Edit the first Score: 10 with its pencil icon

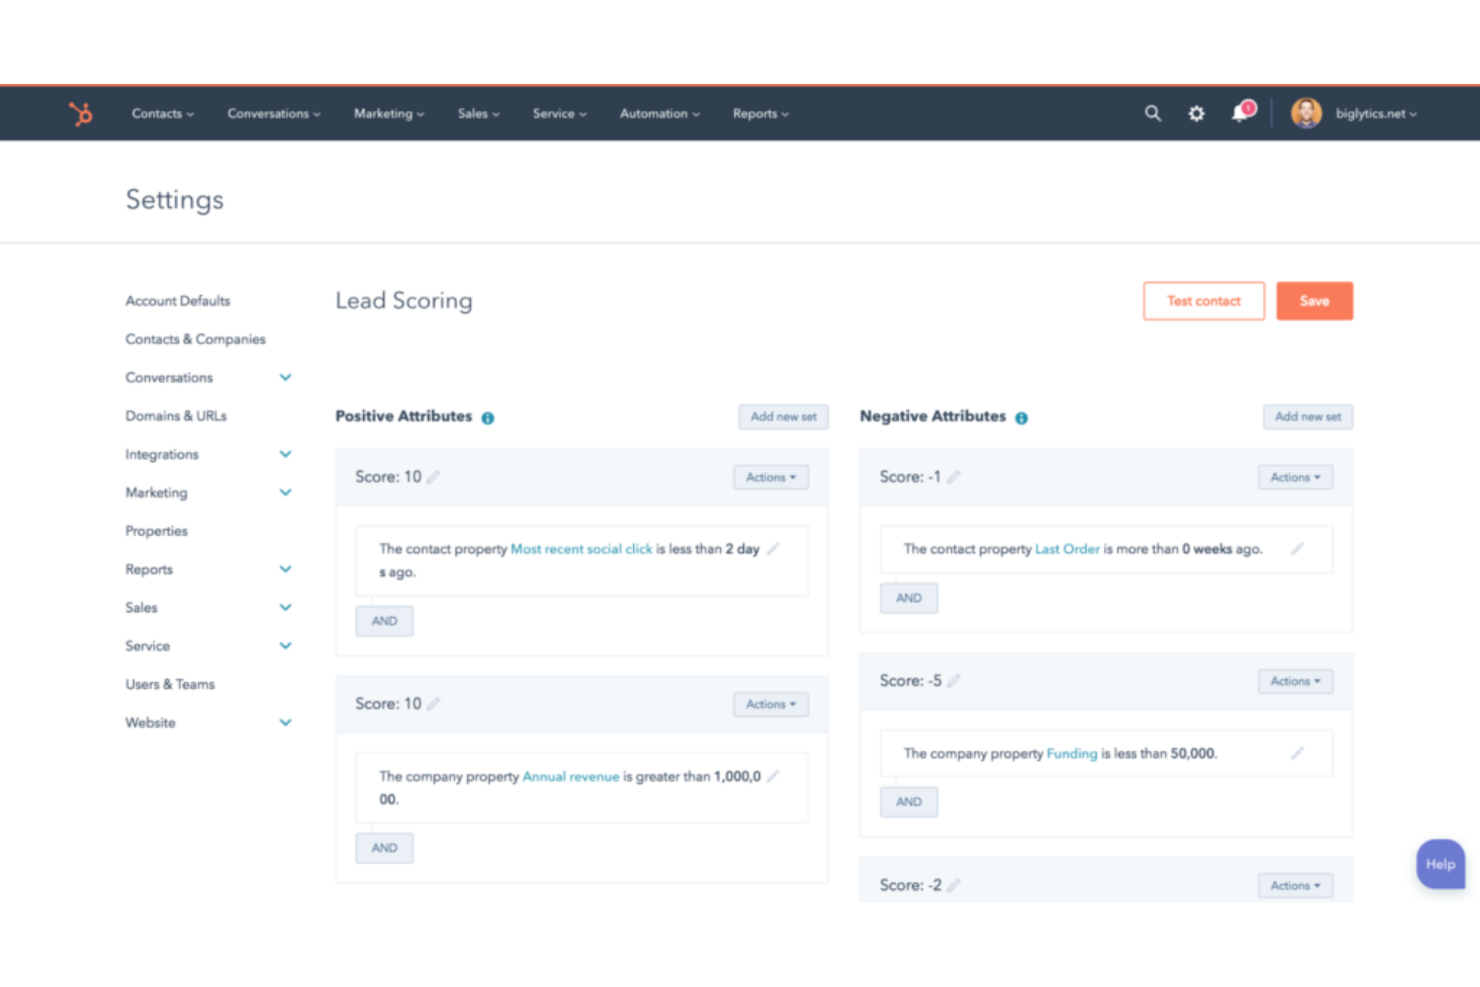click(431, 477)
